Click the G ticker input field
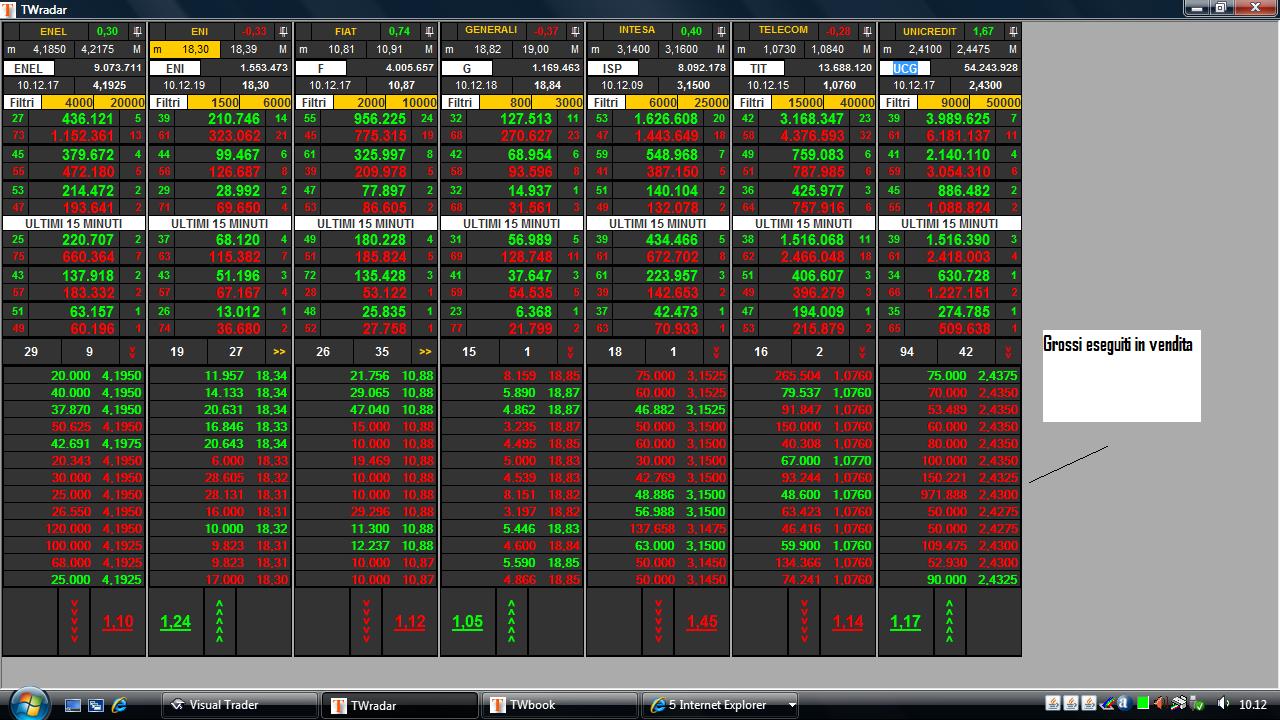Viewport: 1280px width, 720px height. [x=467, y=68]
